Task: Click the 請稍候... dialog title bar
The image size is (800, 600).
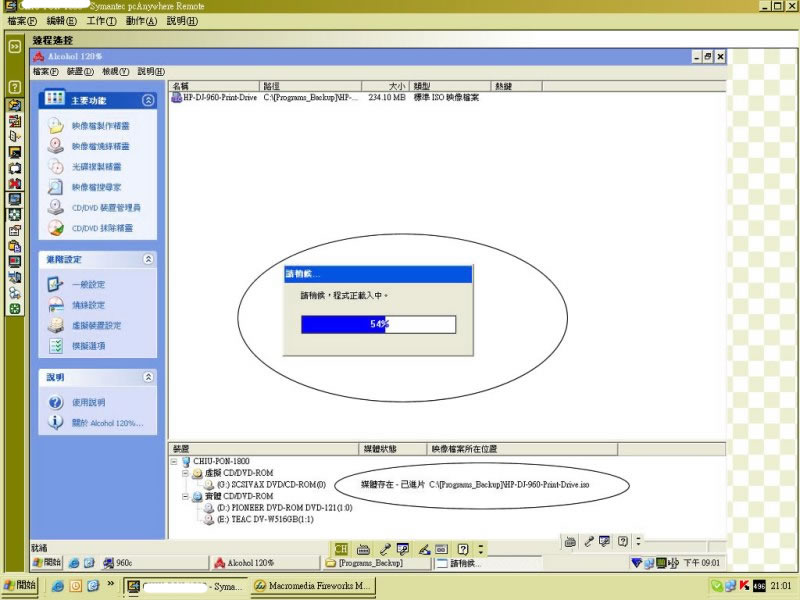Action: point(378,274)
